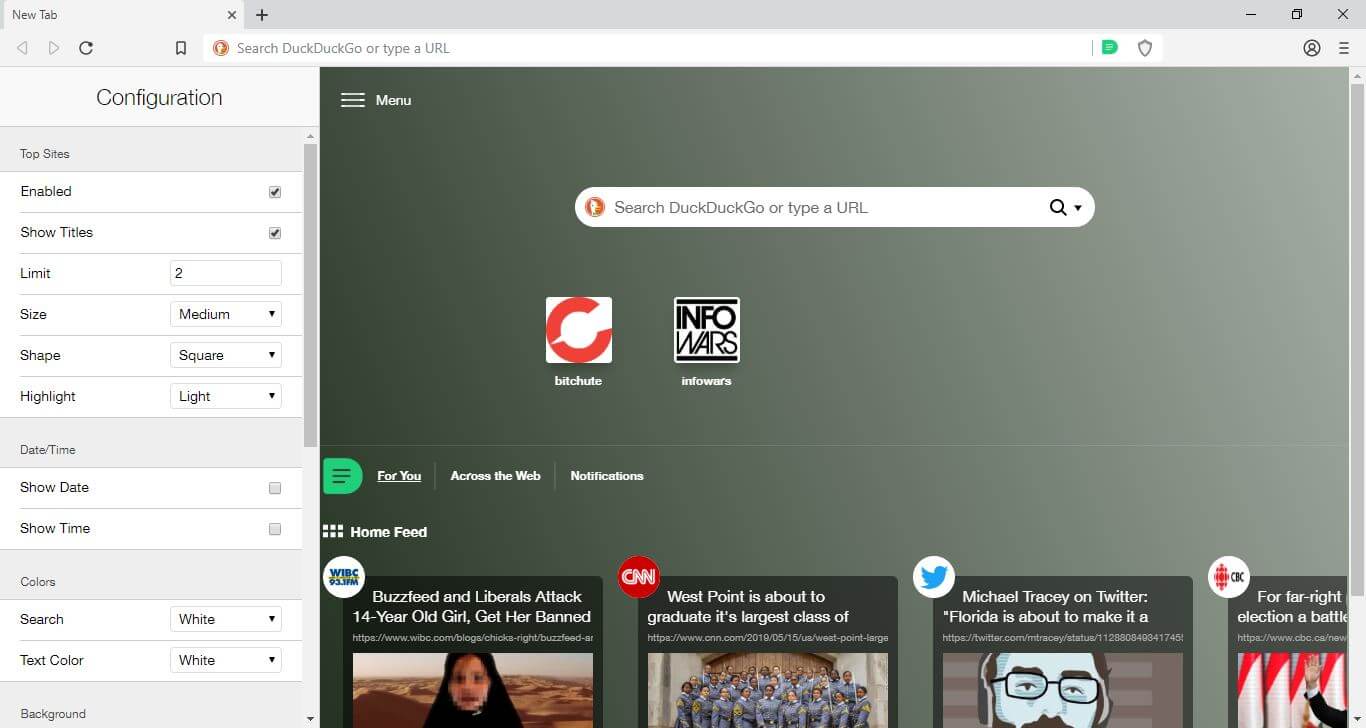Screen dimensions: 1366x728
Task: Select the New Tab browser tab
Action: [x=122, y=15]
